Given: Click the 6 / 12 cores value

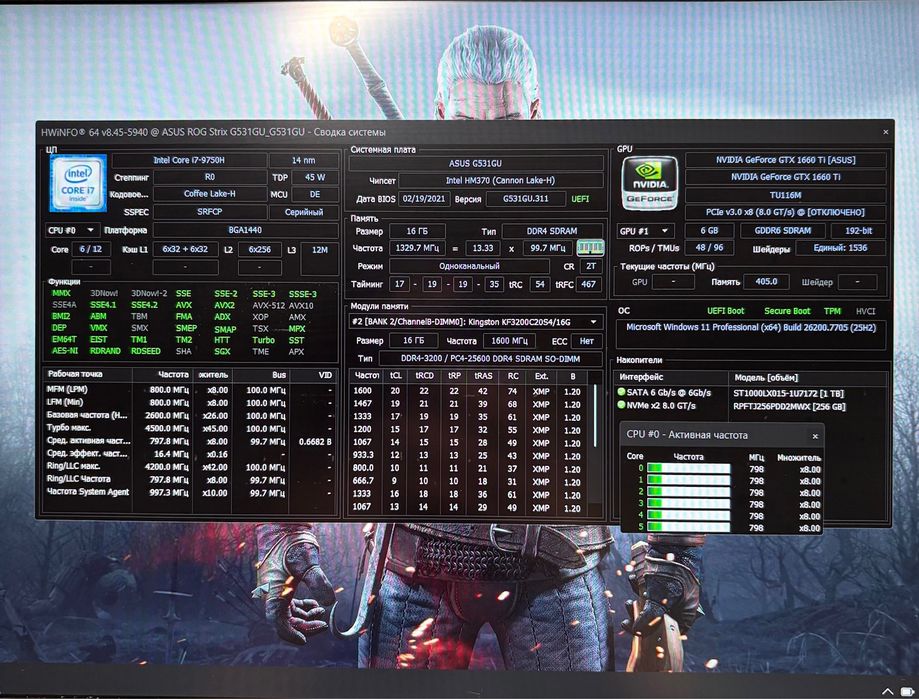Looking at the screenshot, I should tap(91, 249).
